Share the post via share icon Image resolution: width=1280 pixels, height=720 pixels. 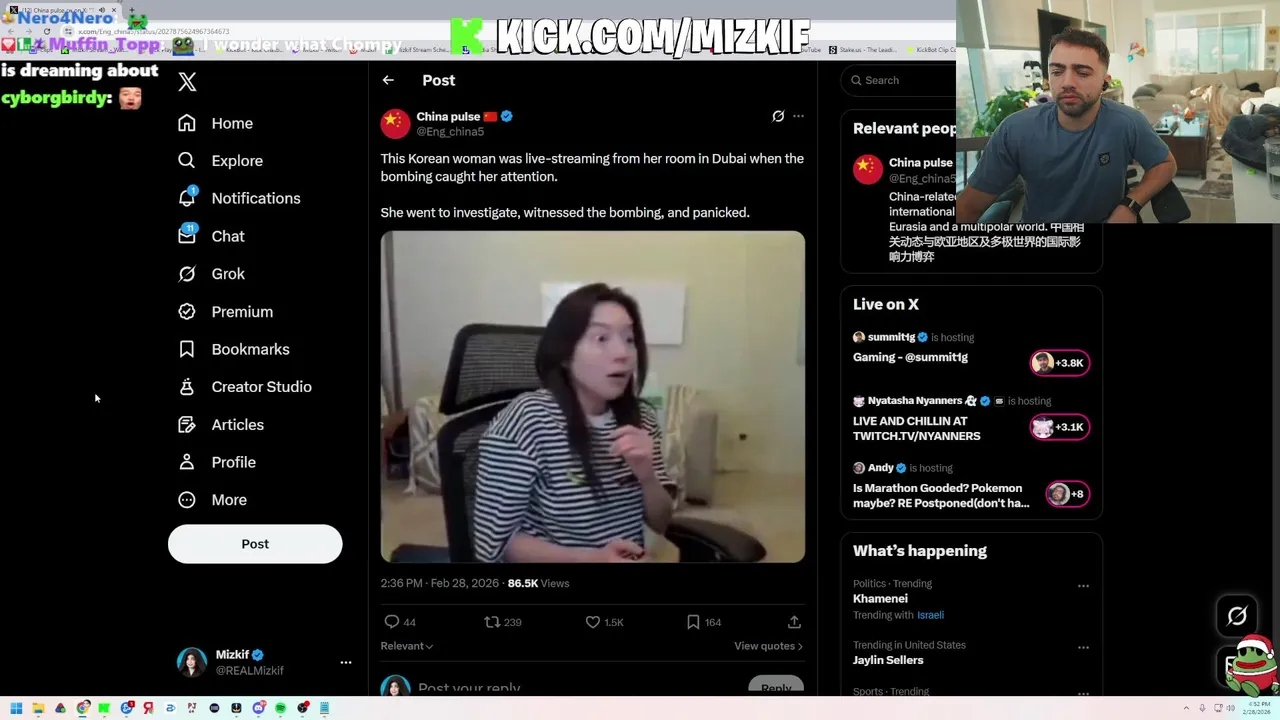[x=794, y=622]
